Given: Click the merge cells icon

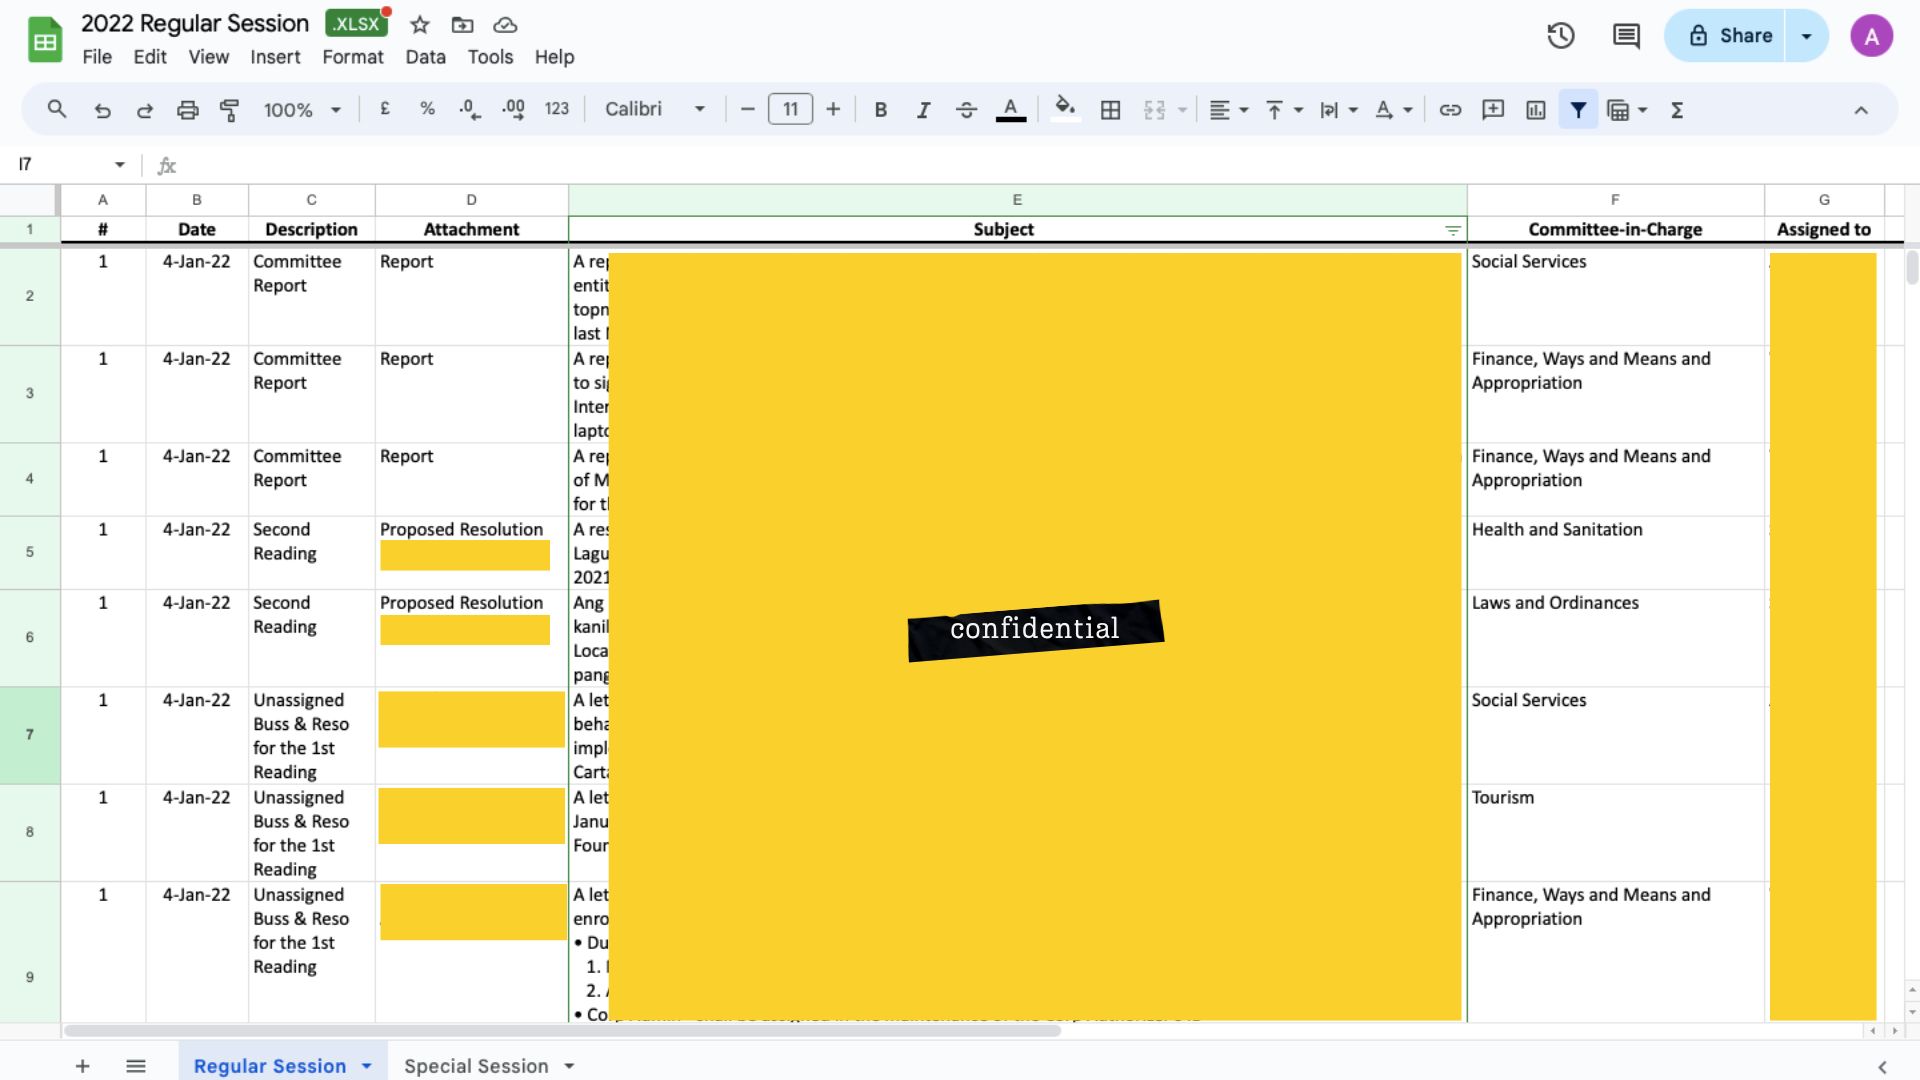Looking at the screenshot, I should [1154, 110].
